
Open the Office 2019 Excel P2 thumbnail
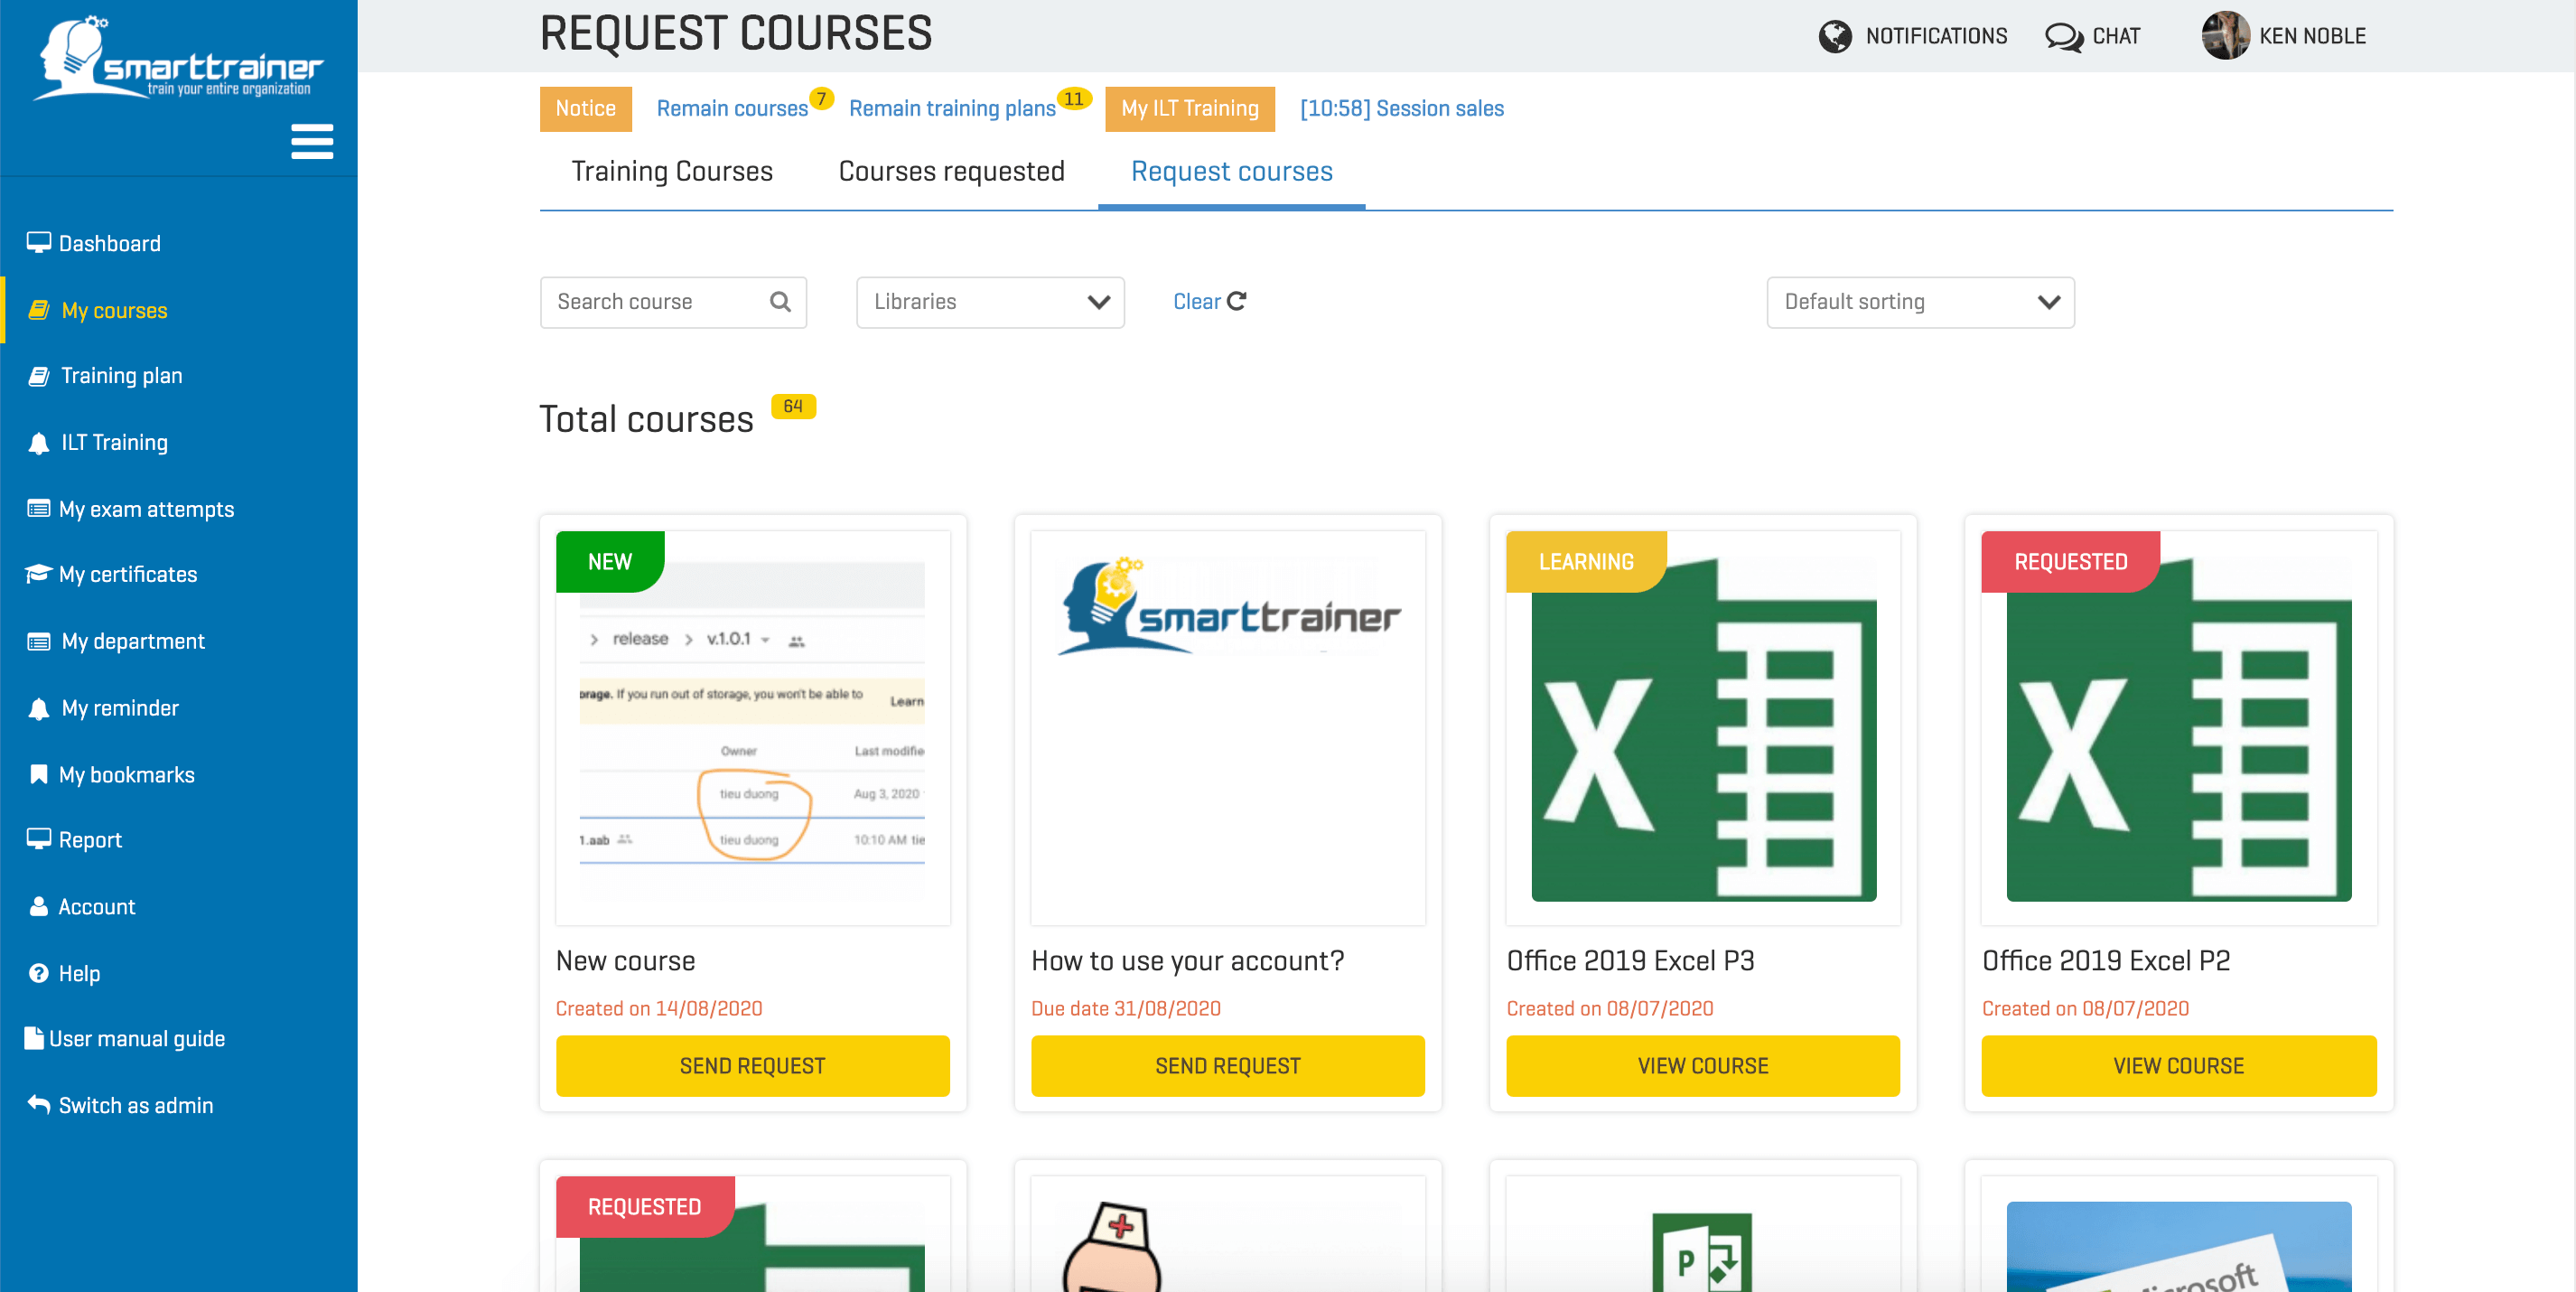pos(2179,728)
